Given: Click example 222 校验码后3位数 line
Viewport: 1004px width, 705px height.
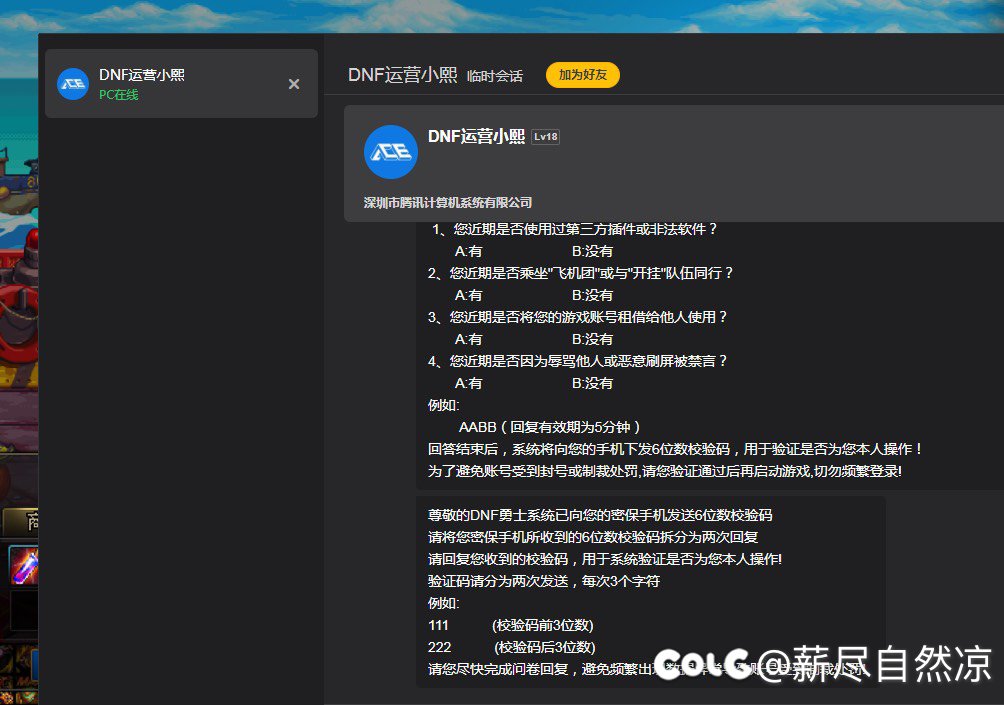Looking at the screenshot, I should pyautogui.click(x=512, y=647).
